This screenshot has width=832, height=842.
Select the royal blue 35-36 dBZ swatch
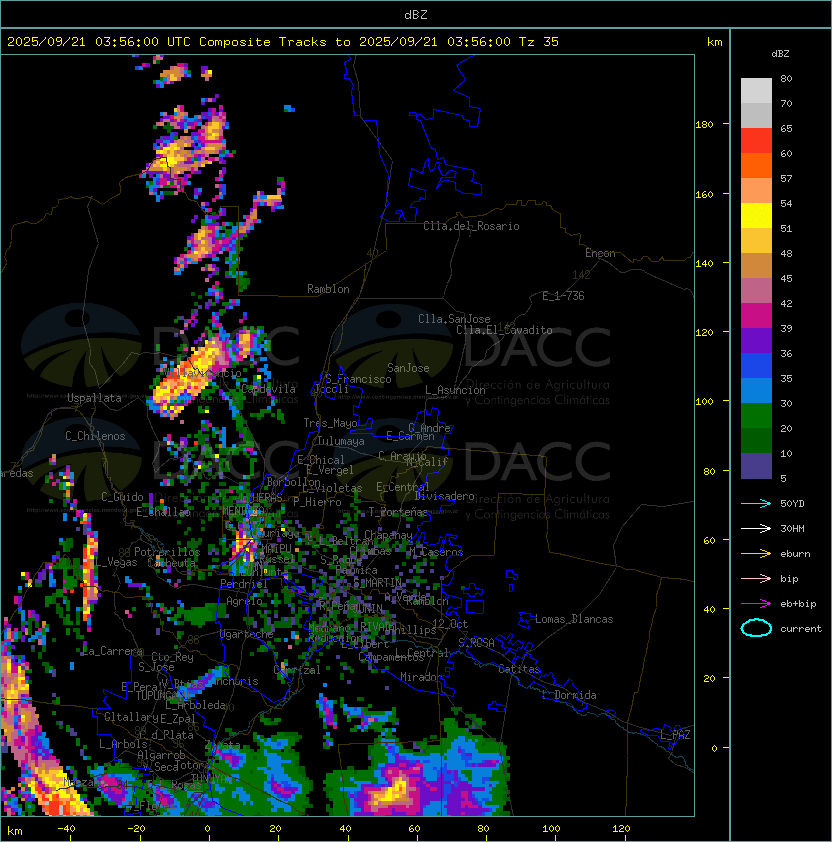click(x=756, y=366)
